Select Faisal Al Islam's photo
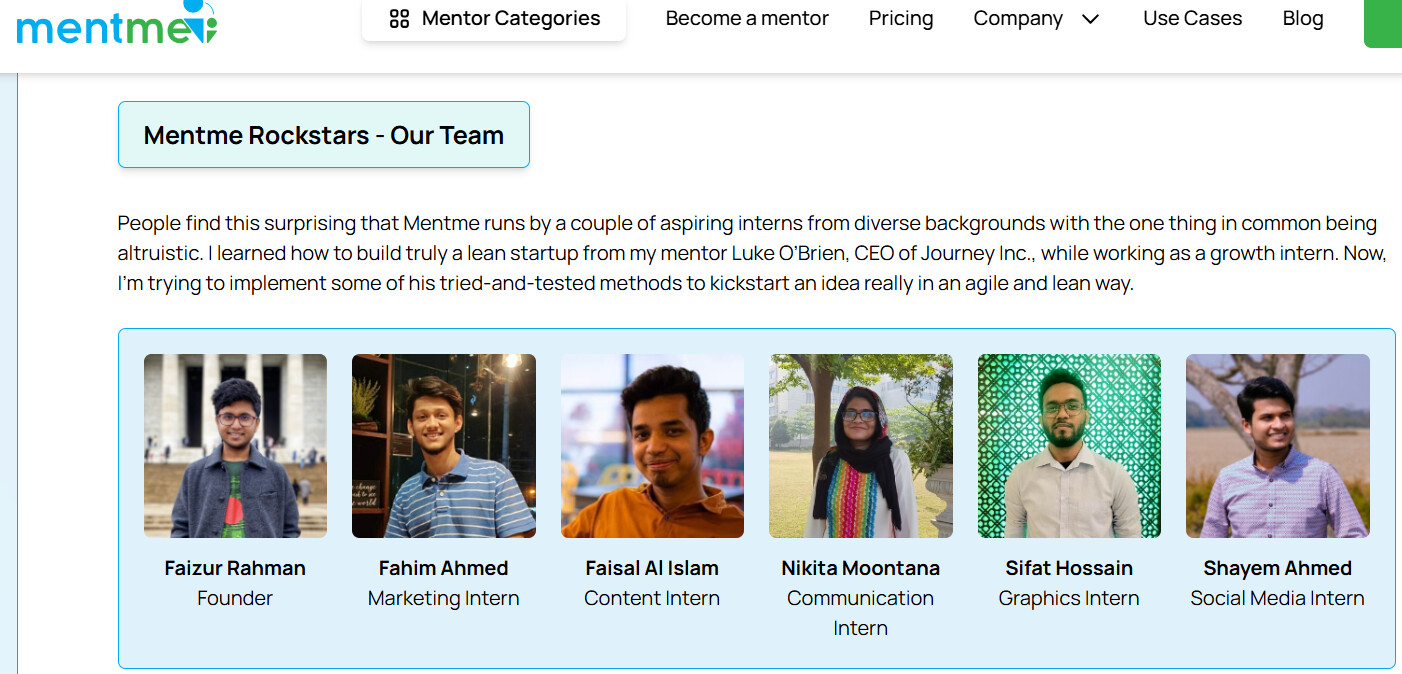 click(652, 446)
